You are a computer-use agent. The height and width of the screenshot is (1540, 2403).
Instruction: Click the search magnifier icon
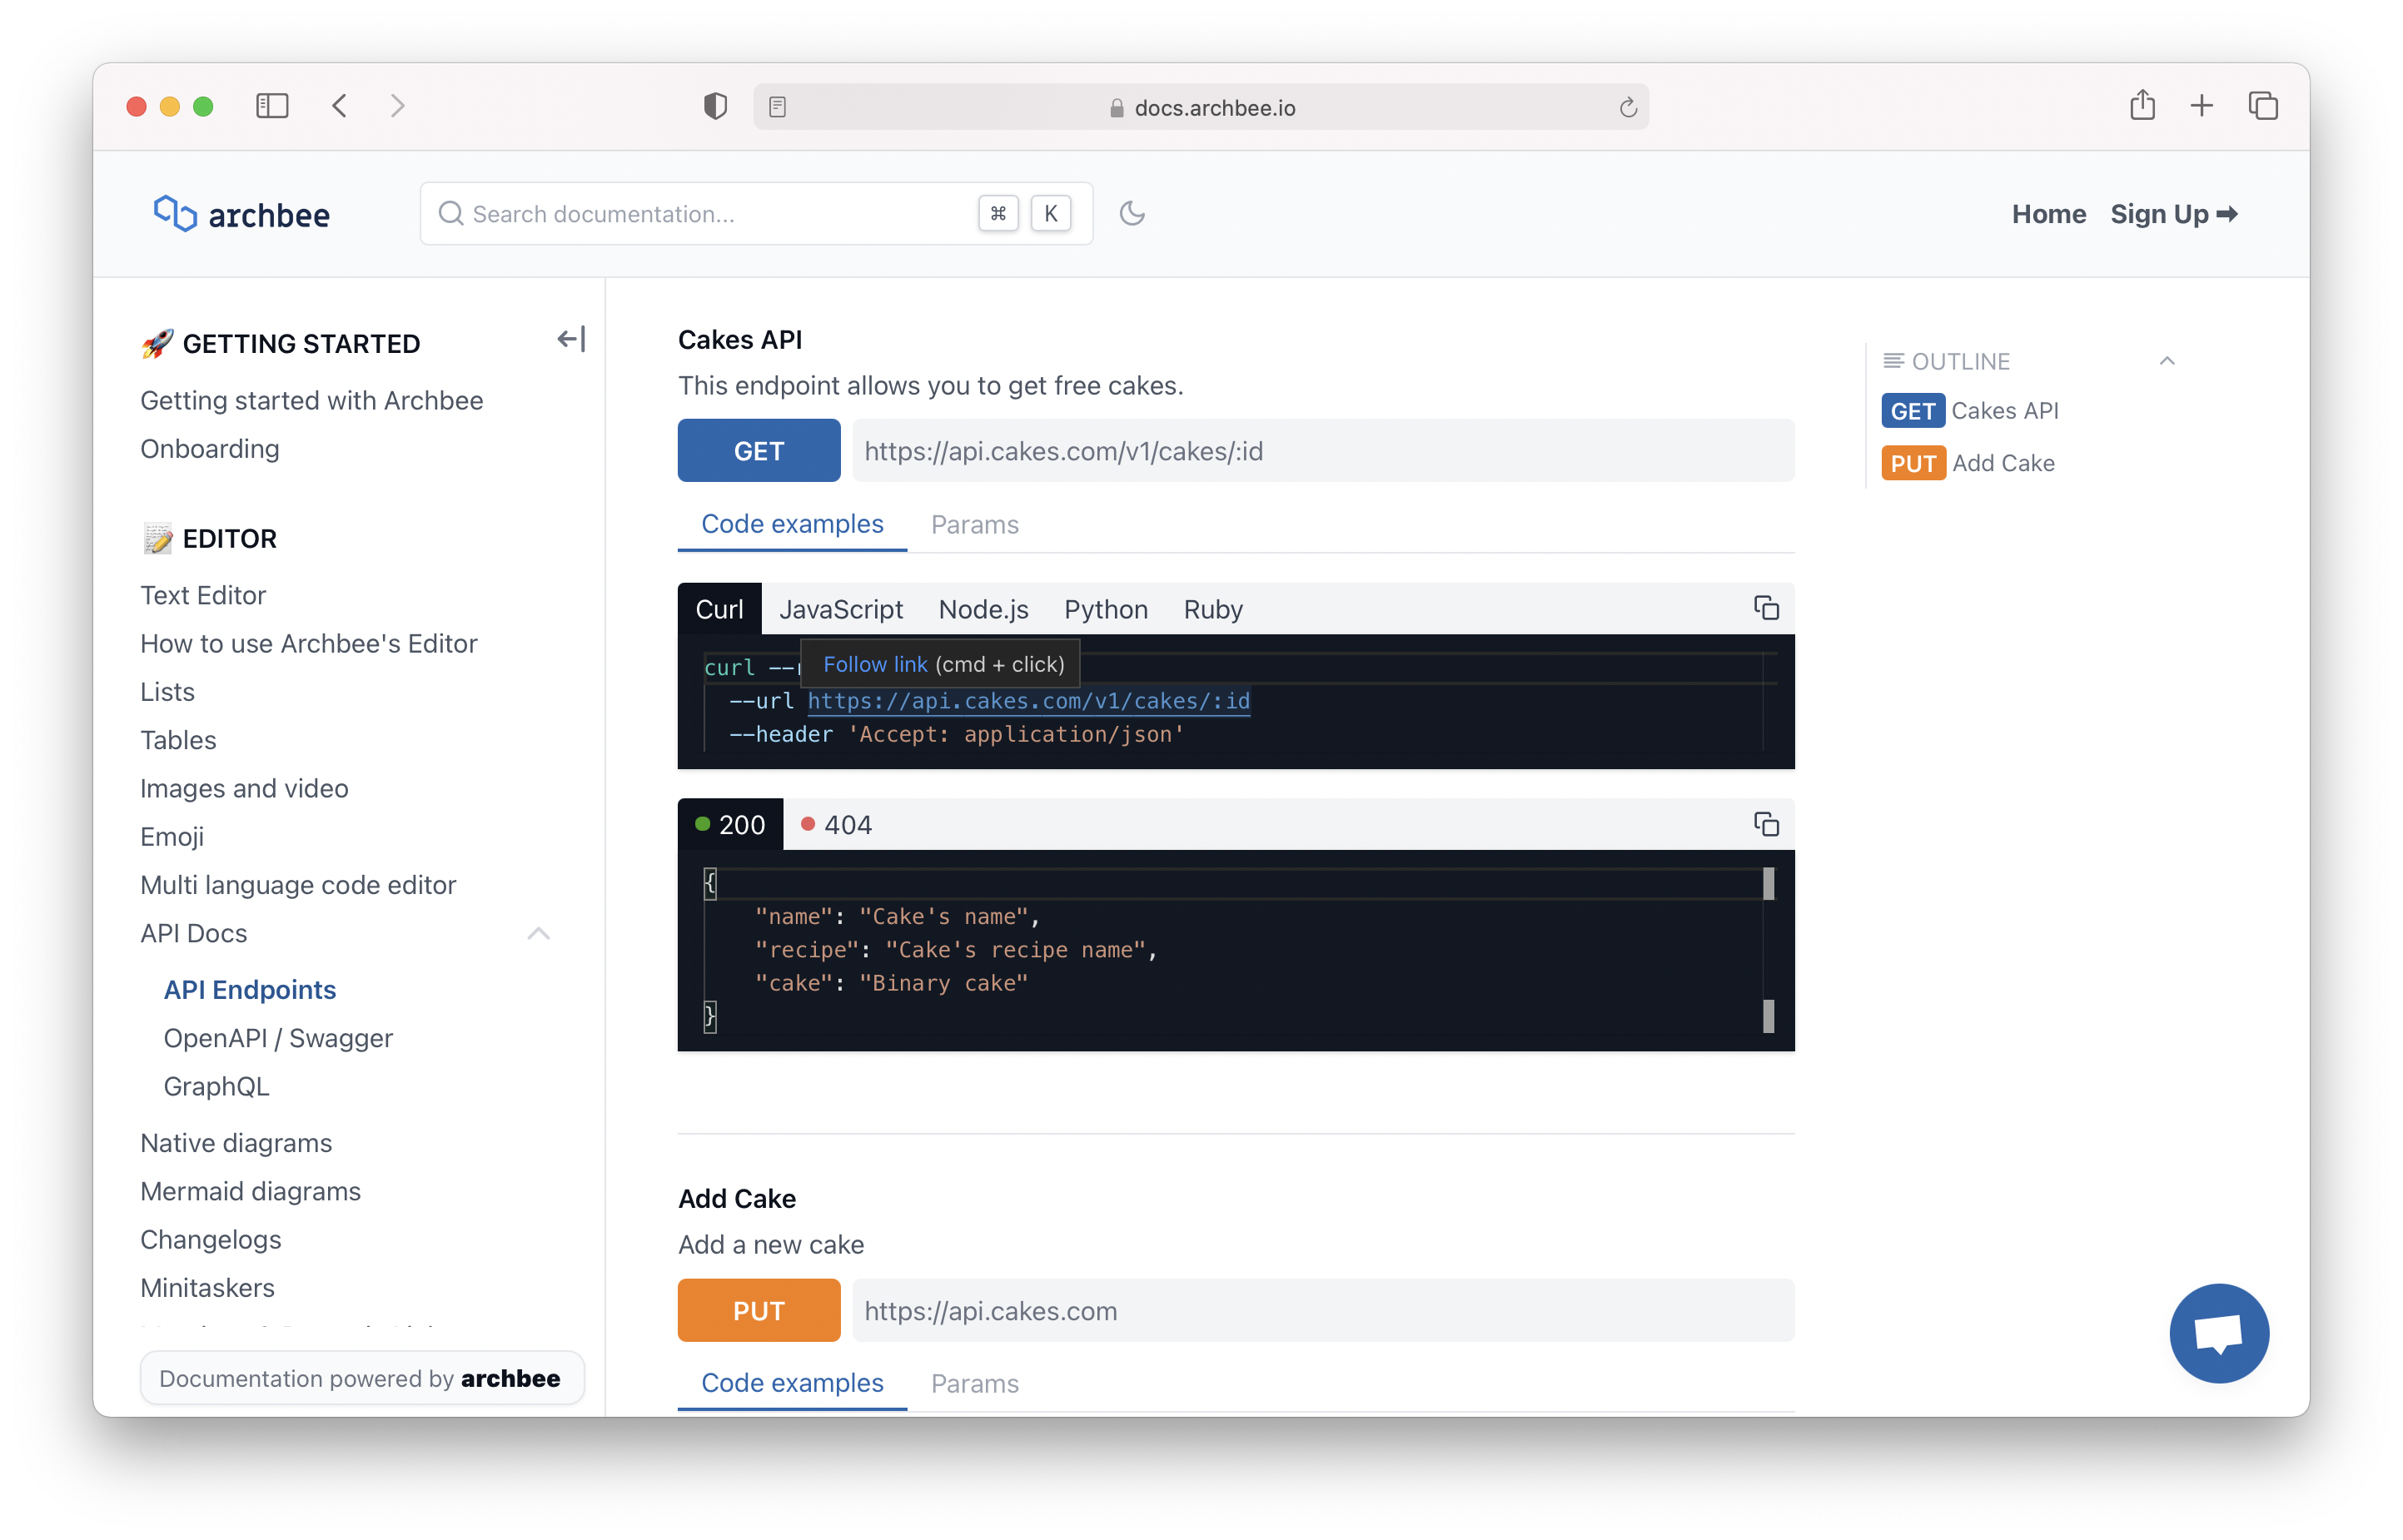[x=451, y=213]
